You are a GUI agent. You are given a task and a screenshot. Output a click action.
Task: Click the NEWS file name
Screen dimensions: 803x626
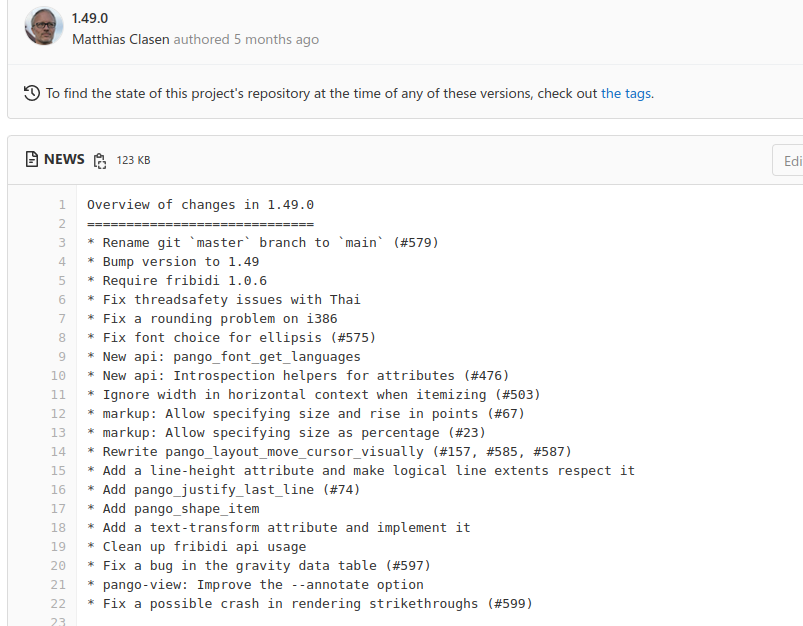coord(64,159)
